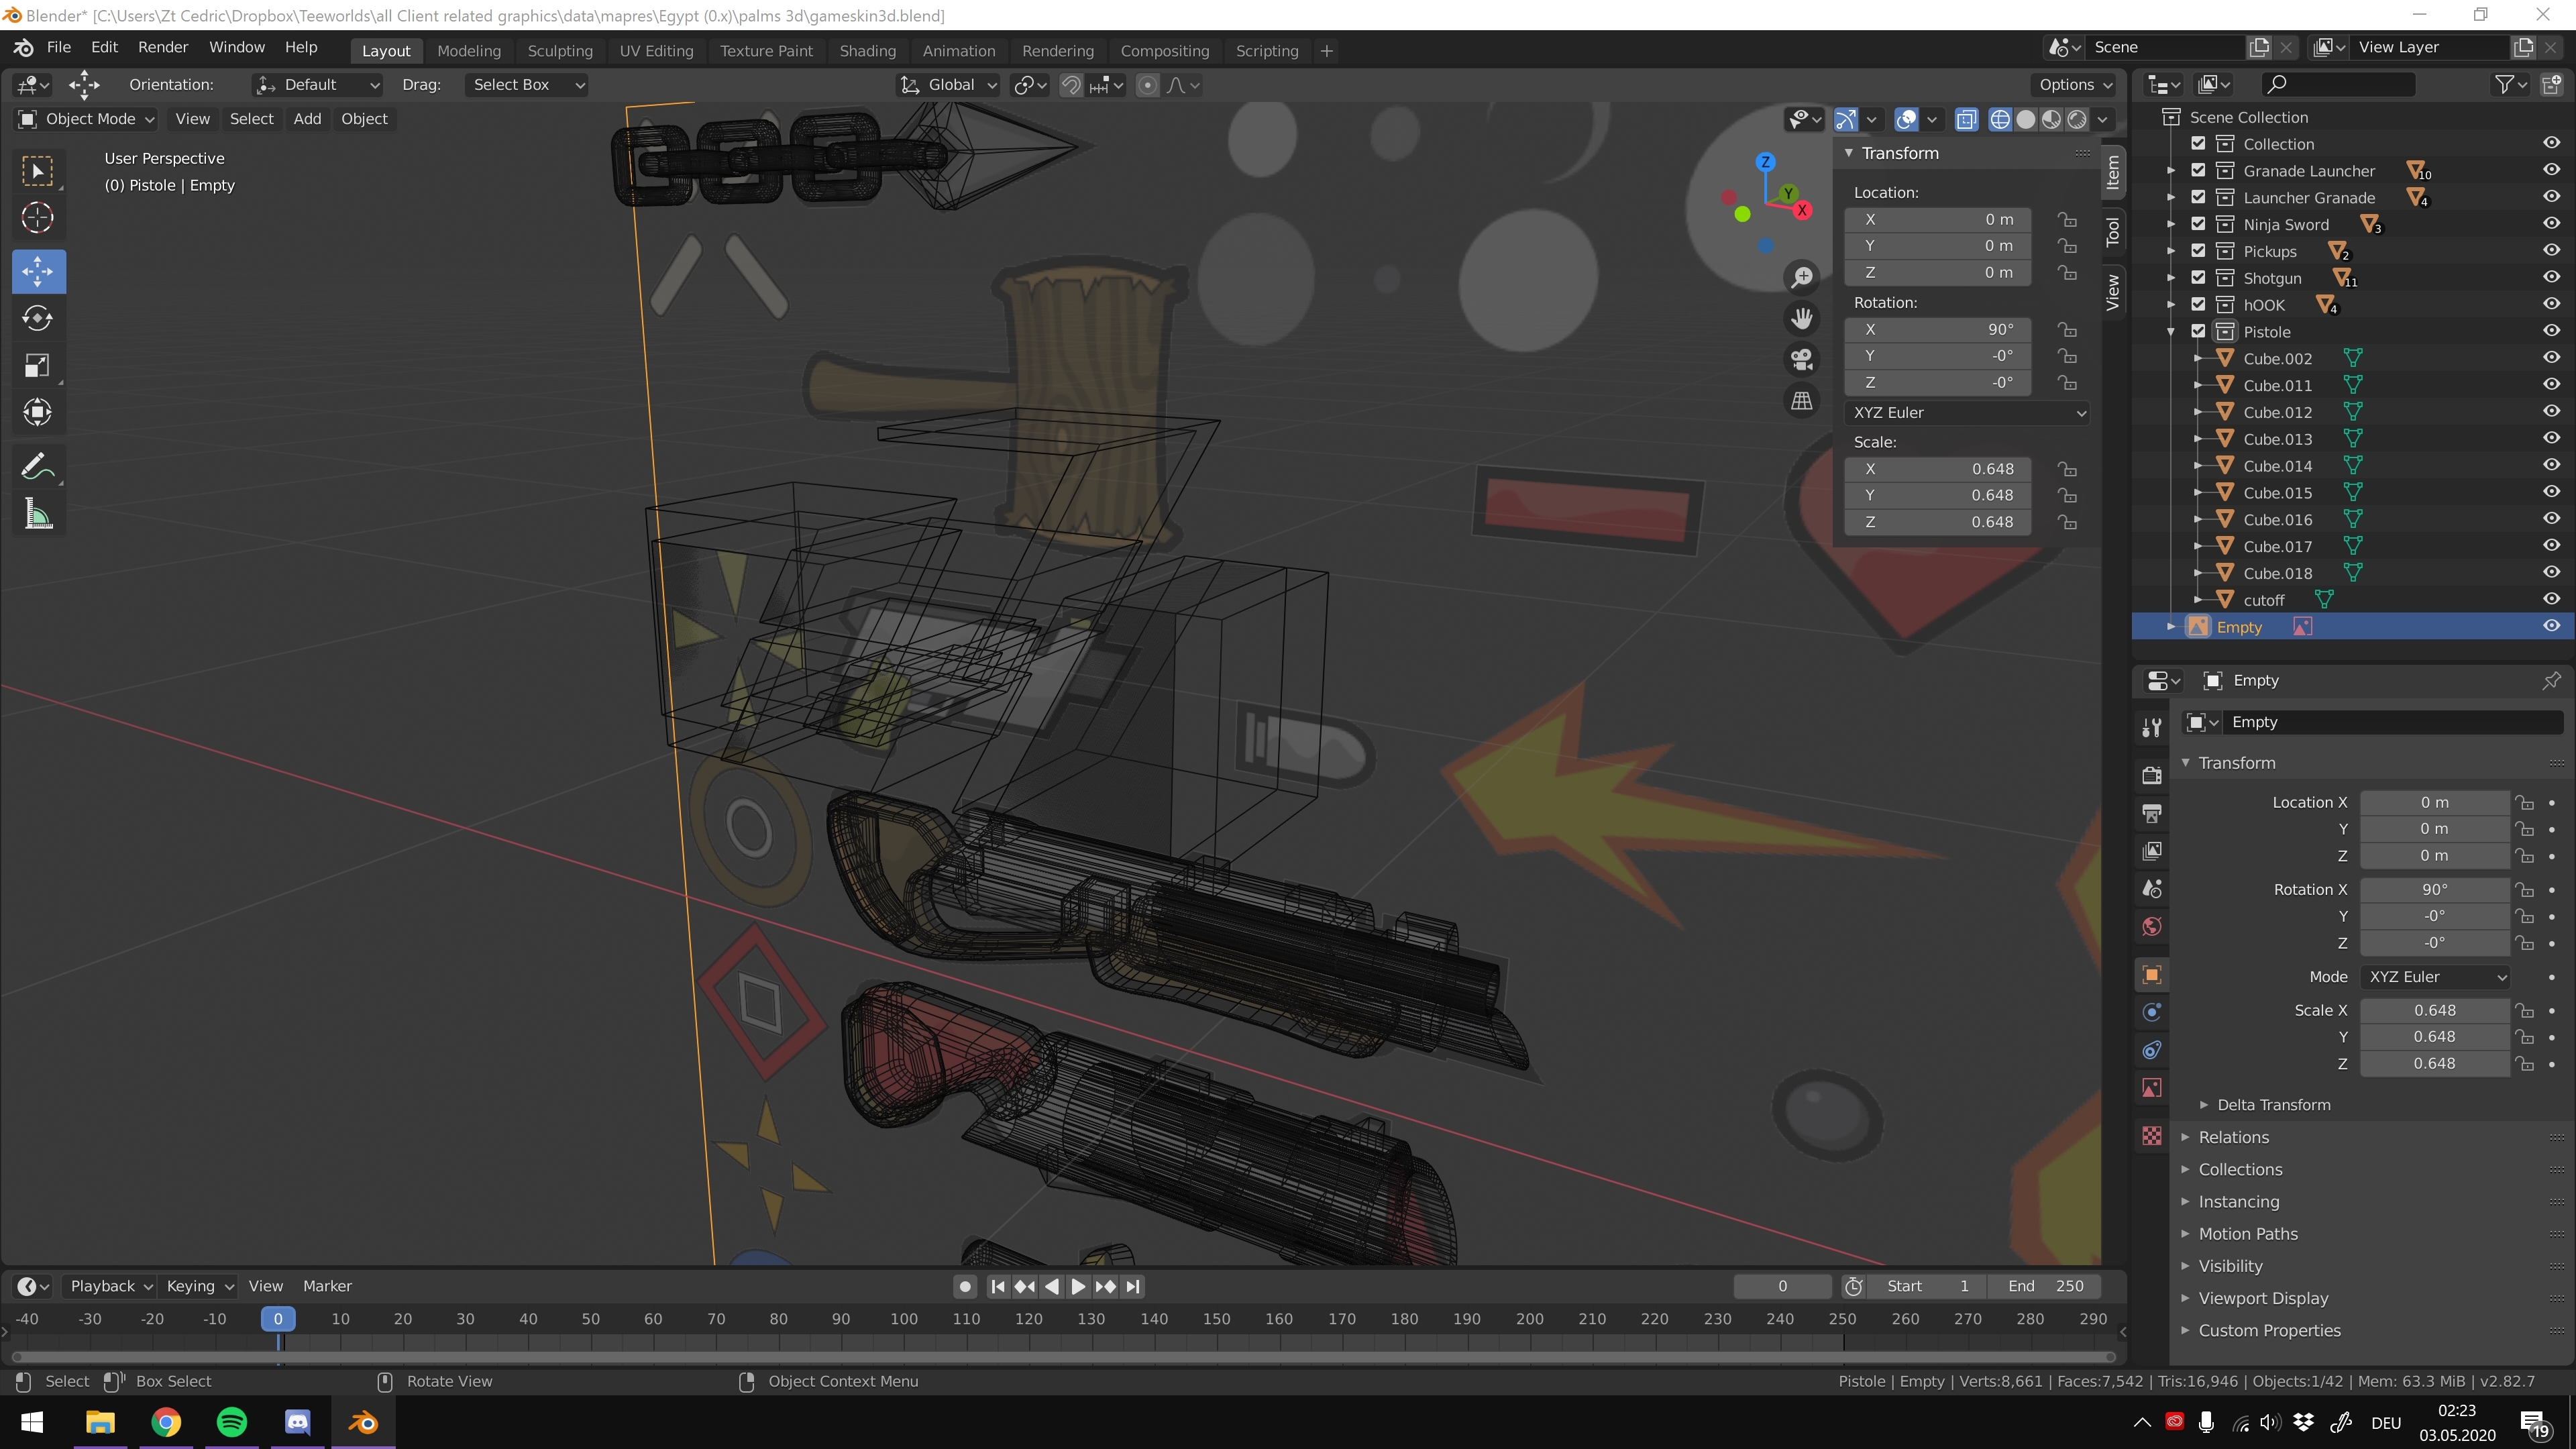This screenshot has height=1449, width=2576.
Task: Toggle camera view in the viewport
Action: click(x=1802, y=359)
